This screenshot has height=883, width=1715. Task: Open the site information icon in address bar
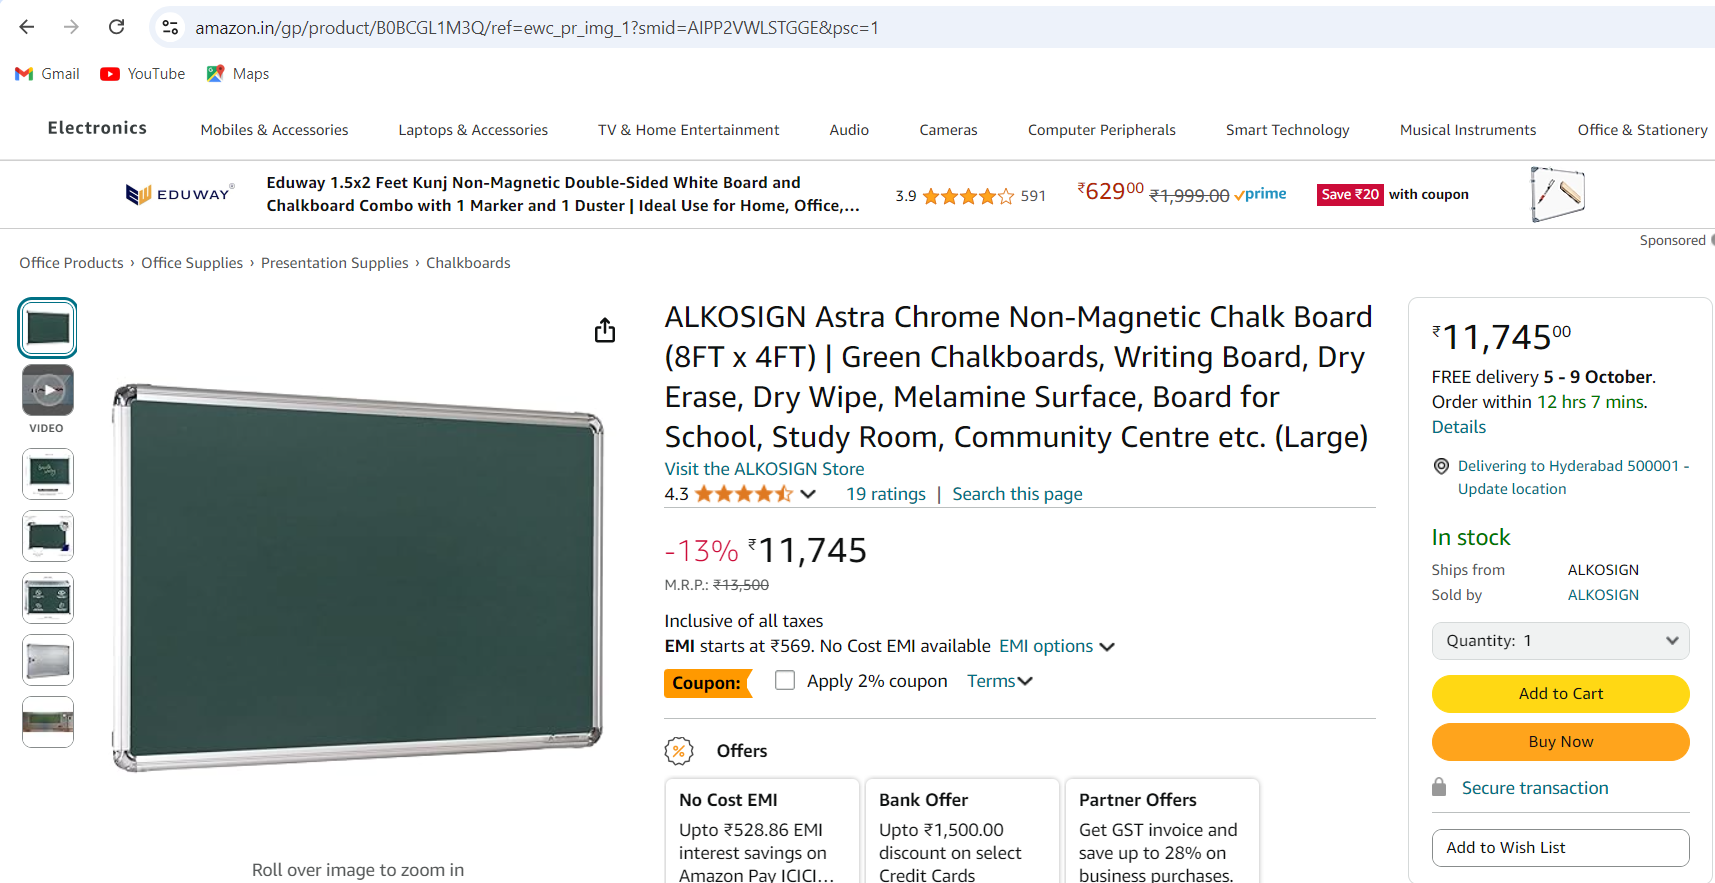(x=171, y=27)
